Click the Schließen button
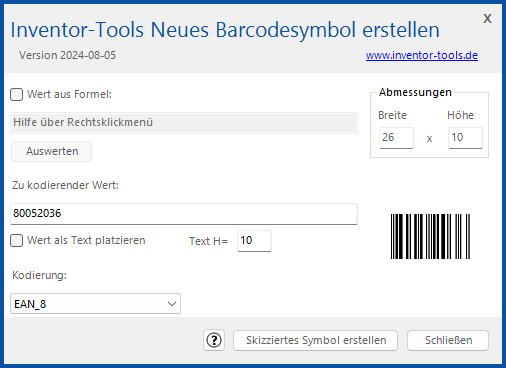Viewport: 506px width, 368px height. pyautogui.click(x=448, y=340)
